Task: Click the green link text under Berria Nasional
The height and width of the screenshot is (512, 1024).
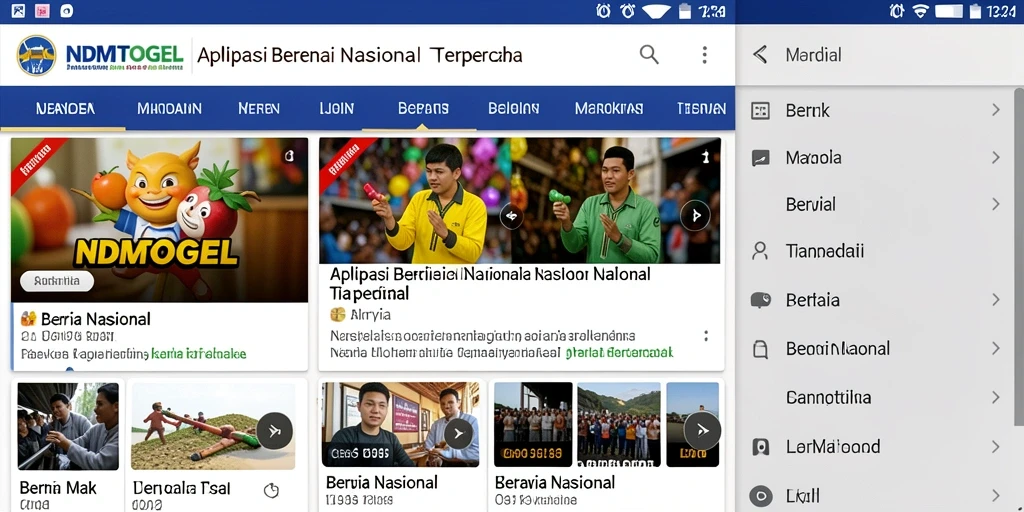Action: 199,354
